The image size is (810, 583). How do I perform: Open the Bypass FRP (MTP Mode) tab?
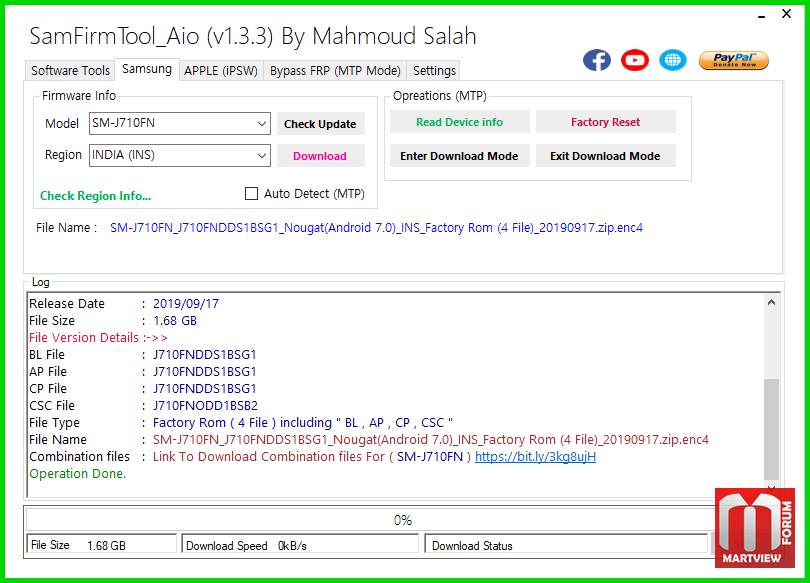335,71
